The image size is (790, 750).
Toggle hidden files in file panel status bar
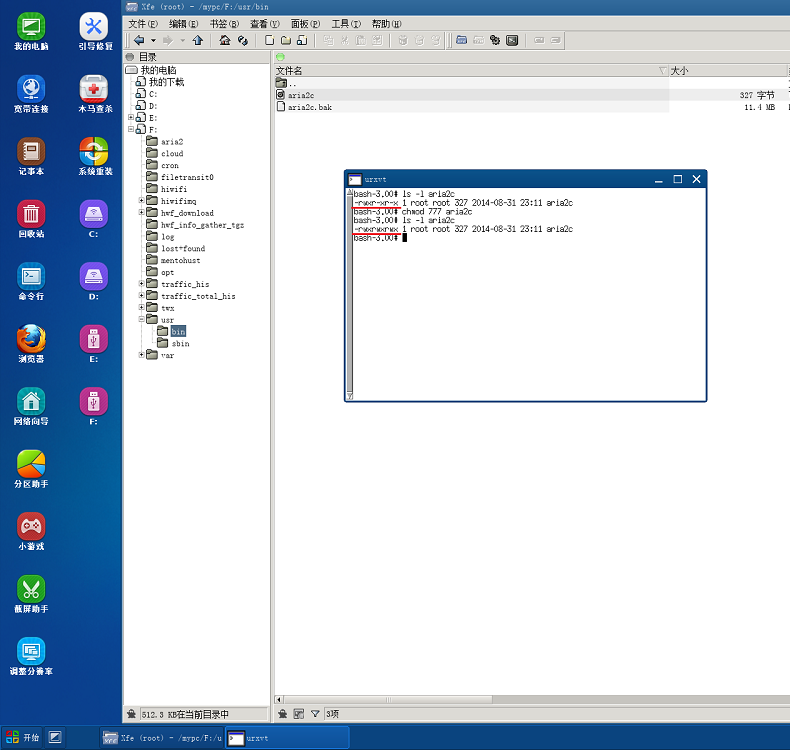[283, 714]
